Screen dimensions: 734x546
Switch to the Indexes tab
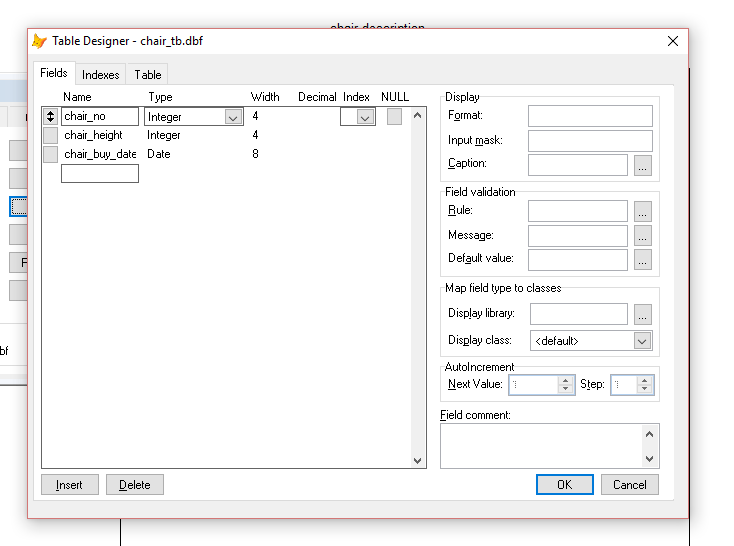101,75
